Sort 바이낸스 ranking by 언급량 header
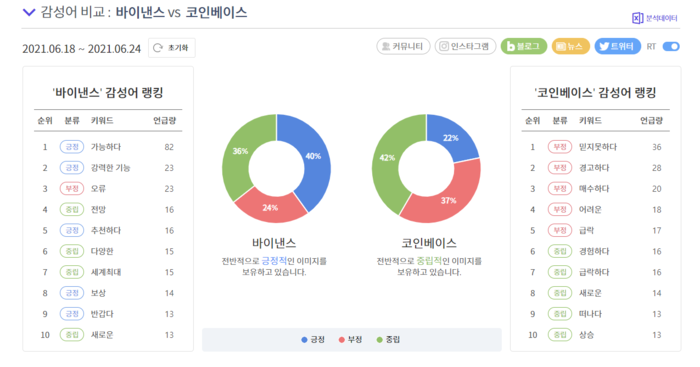Image resolution: width=700 pixels, height=367 pixels. pyautogui.click(x=164, y=121)
